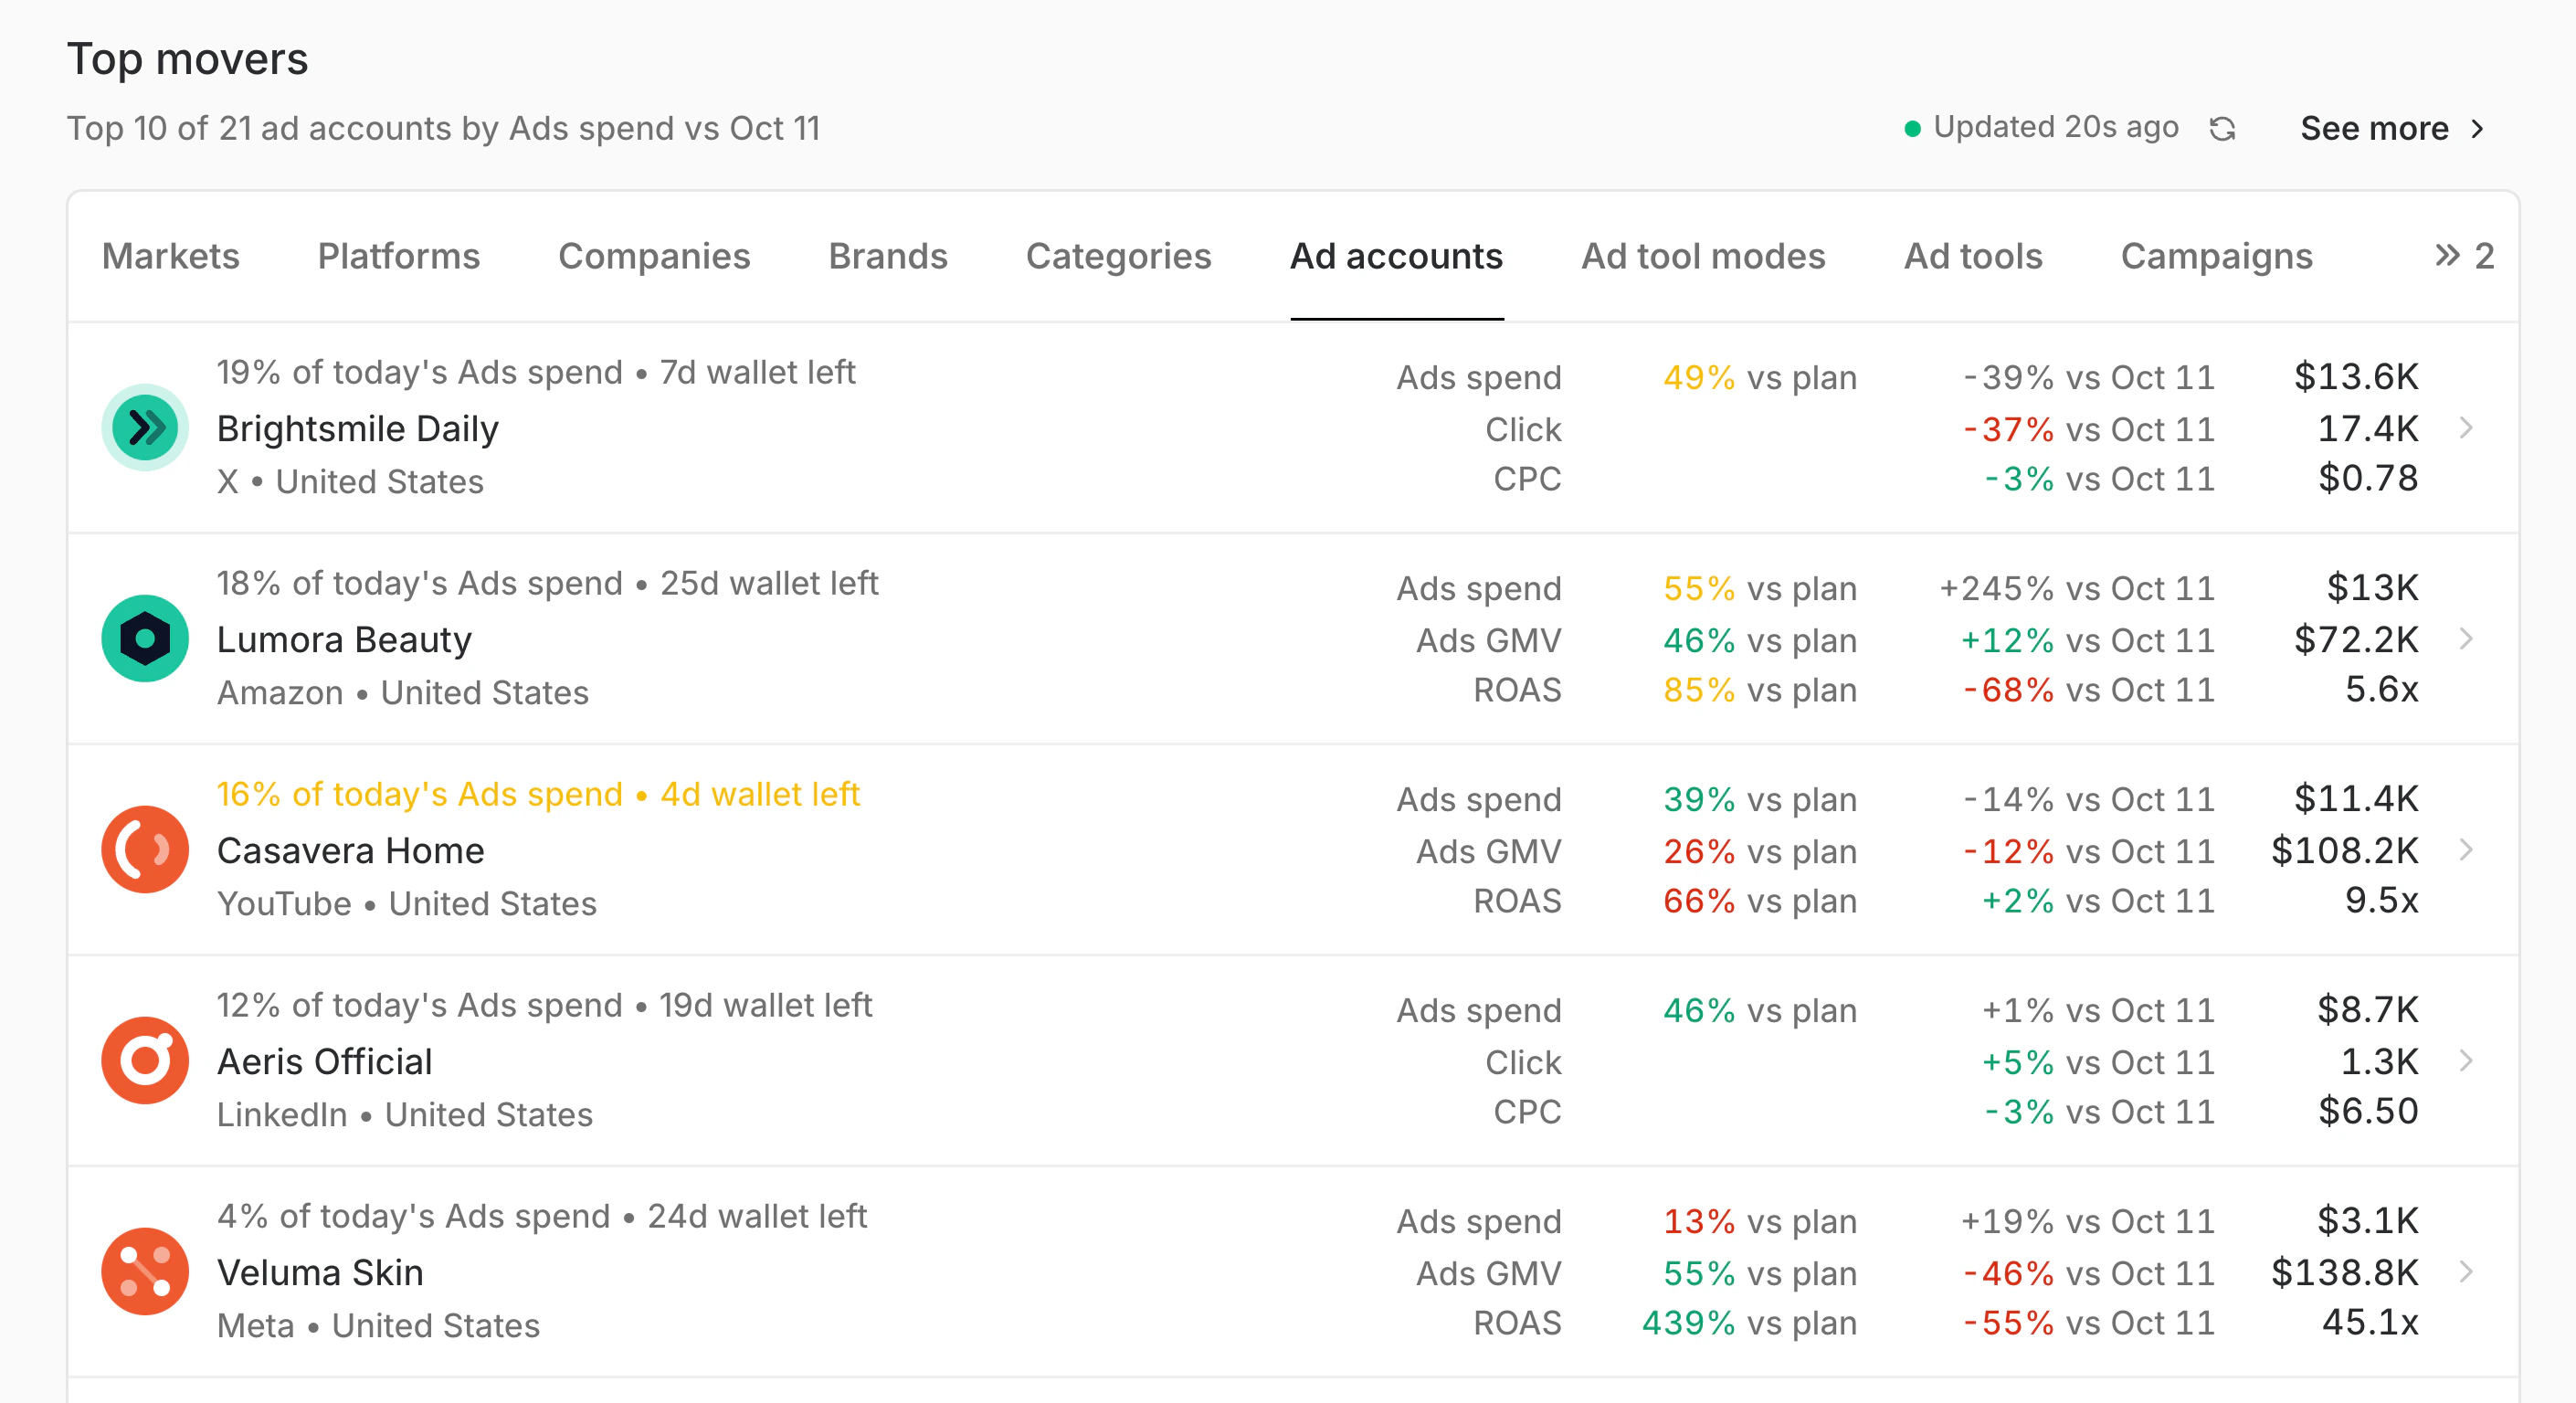Switch to the Campaigns tab

pyautogui.click(x=2217, y=257)
